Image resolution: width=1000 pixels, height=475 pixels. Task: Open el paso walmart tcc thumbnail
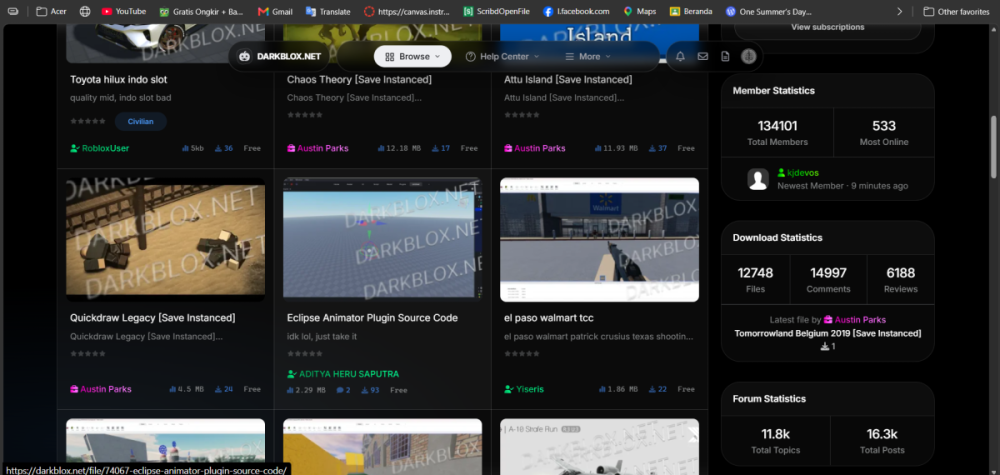pyautogui.click(x=599, y=239)
